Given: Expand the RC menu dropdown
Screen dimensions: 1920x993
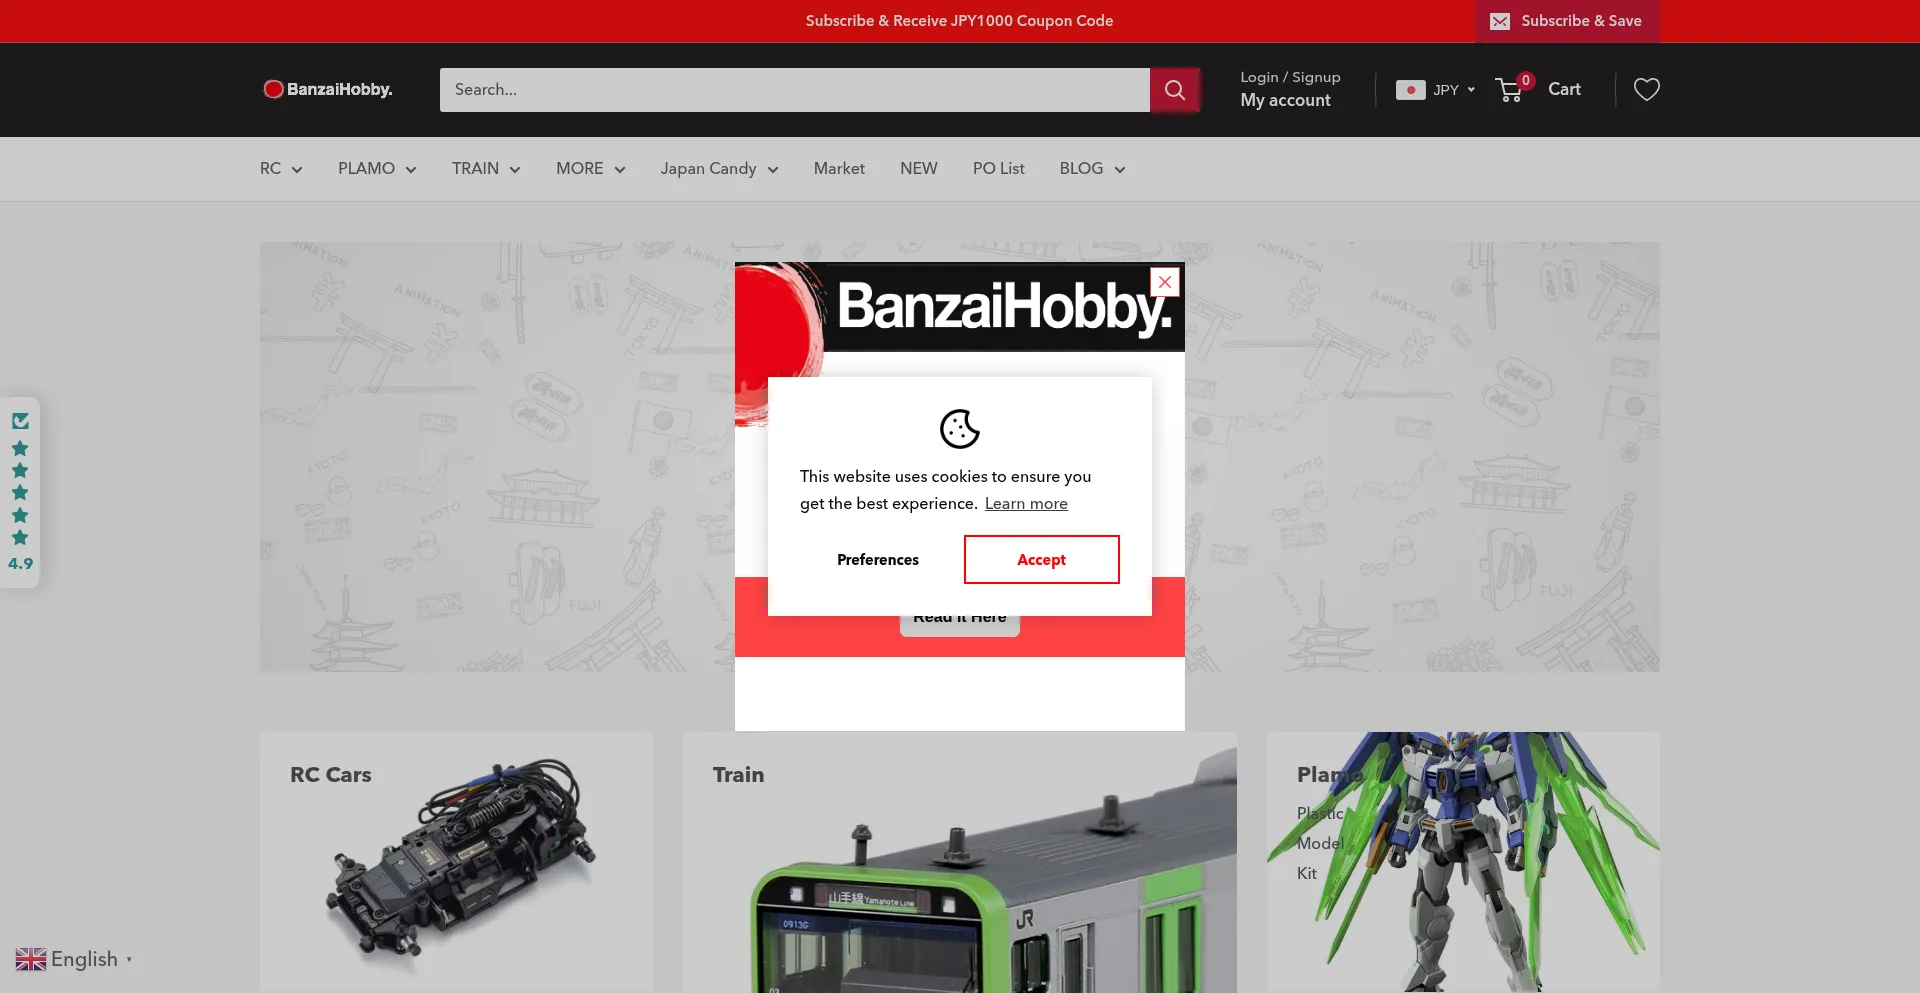Looking at the screenshot, I should point(281,169).
